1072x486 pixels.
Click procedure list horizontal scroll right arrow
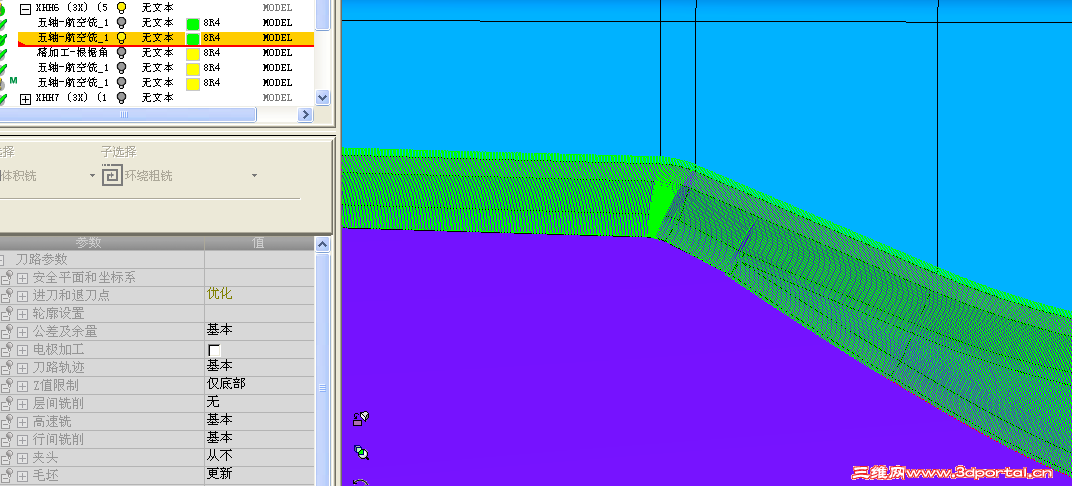[305, 115]
